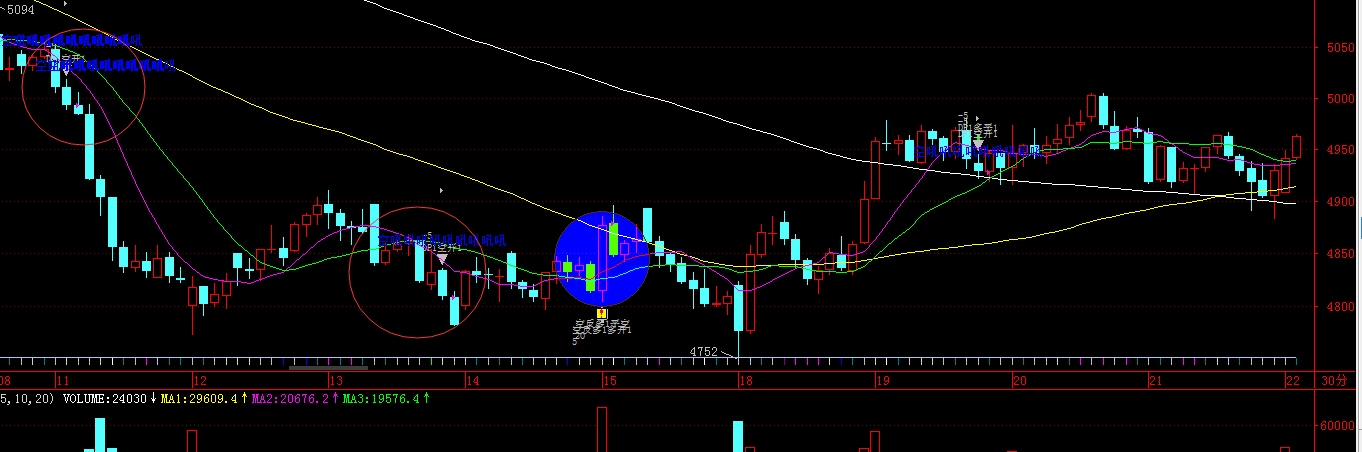This screenshot has height=452, width=1362.
Task: Click the 4850 price axis label
Action: (x=1341, y=254)
